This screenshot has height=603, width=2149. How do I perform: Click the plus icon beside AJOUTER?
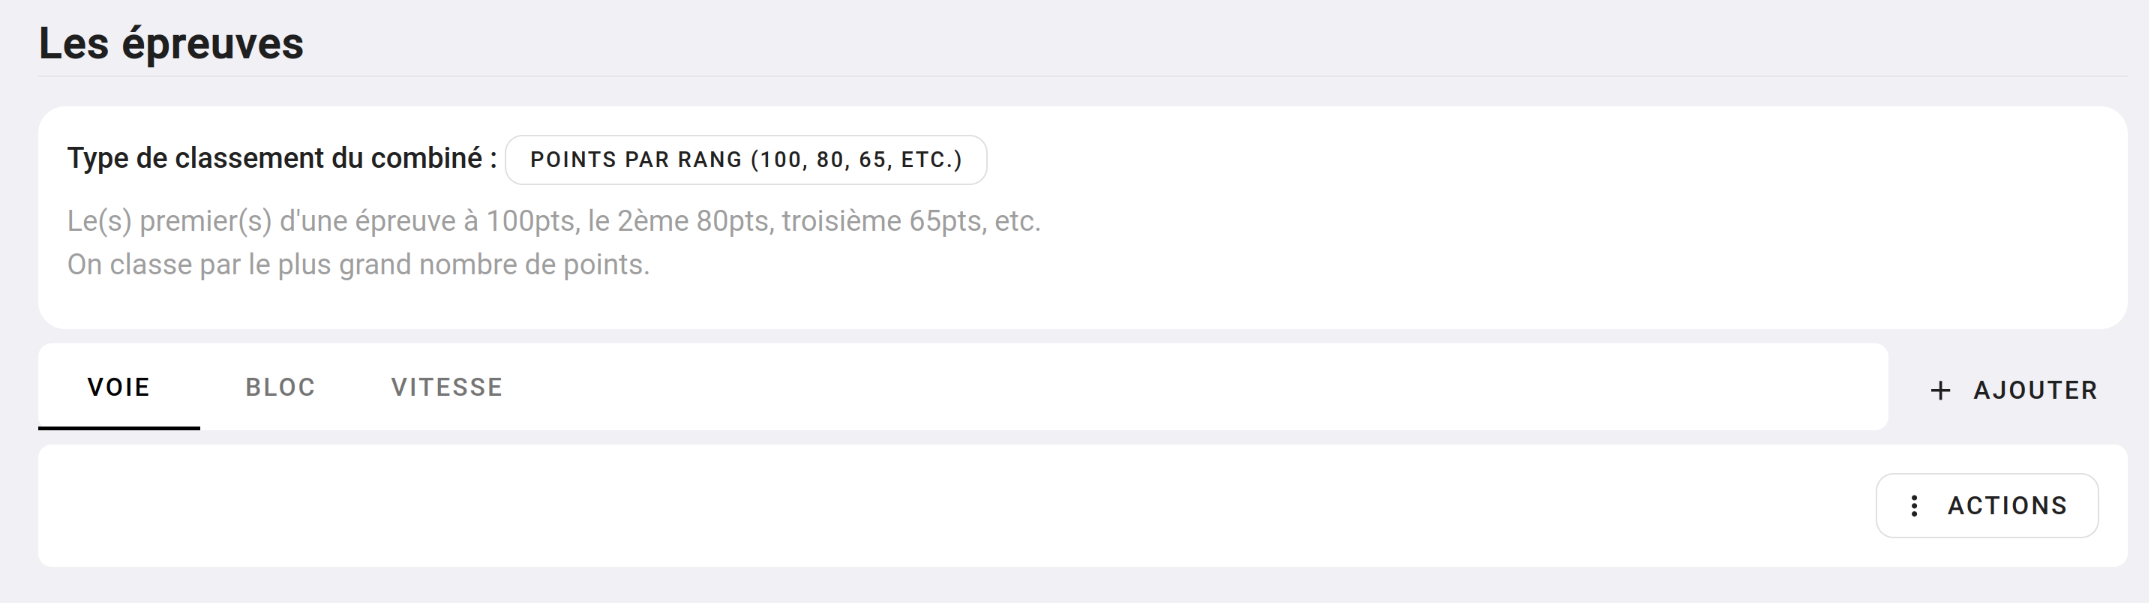pyautogui.click(x=1940, y=391)
